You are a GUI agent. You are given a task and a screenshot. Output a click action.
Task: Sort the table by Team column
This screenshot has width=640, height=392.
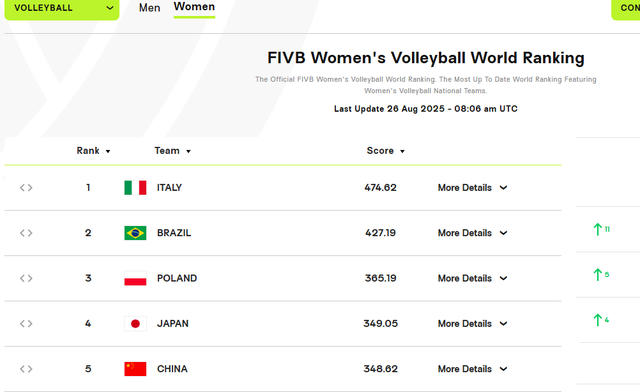click(x=173, y=151)
